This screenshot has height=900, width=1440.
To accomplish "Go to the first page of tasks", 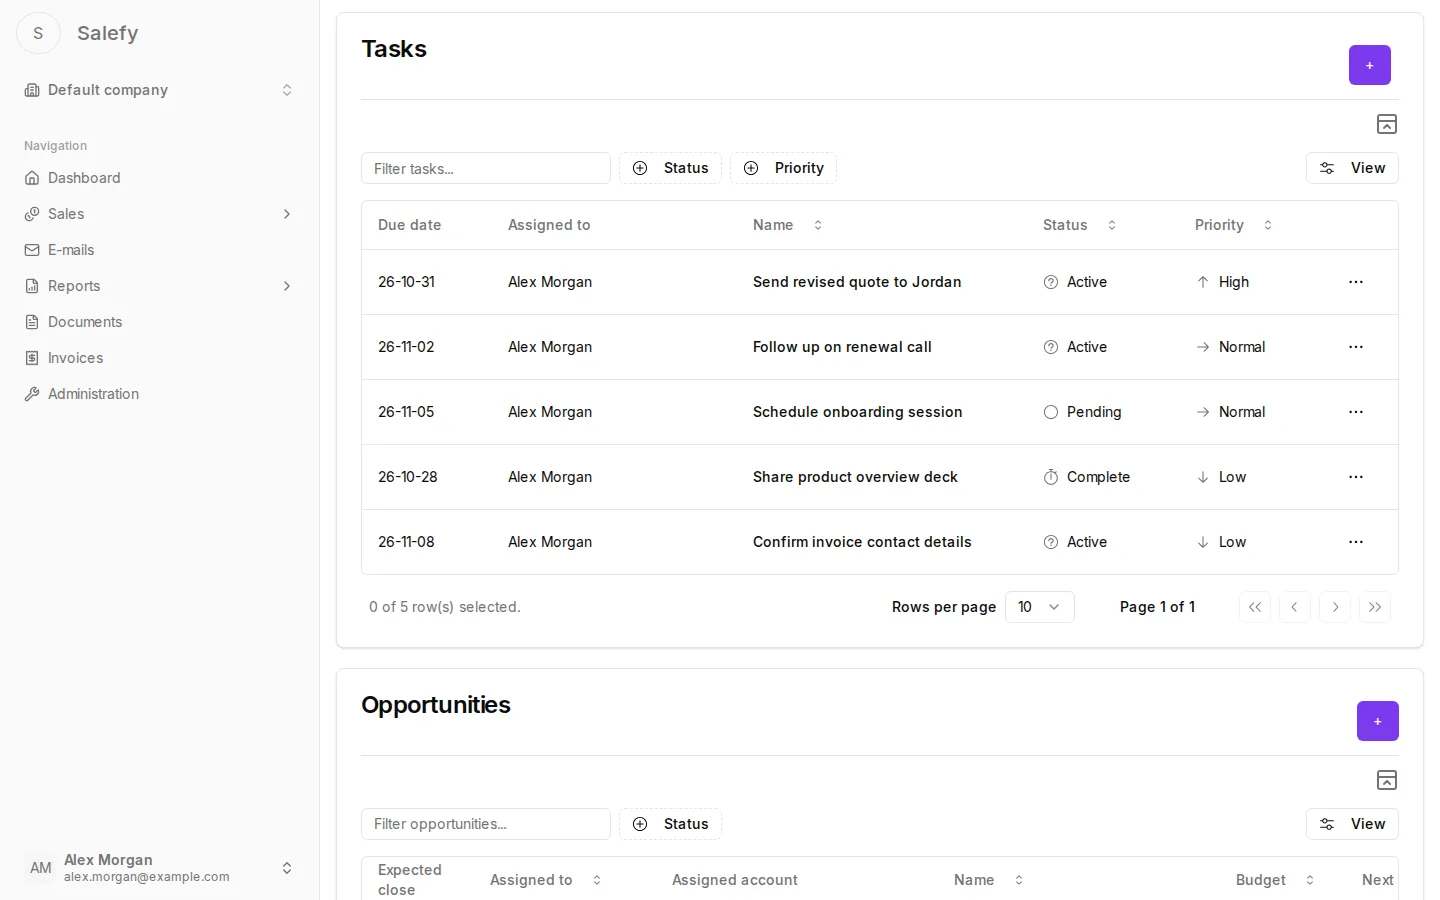I will pyautogui.click(x=1255, y=607).
